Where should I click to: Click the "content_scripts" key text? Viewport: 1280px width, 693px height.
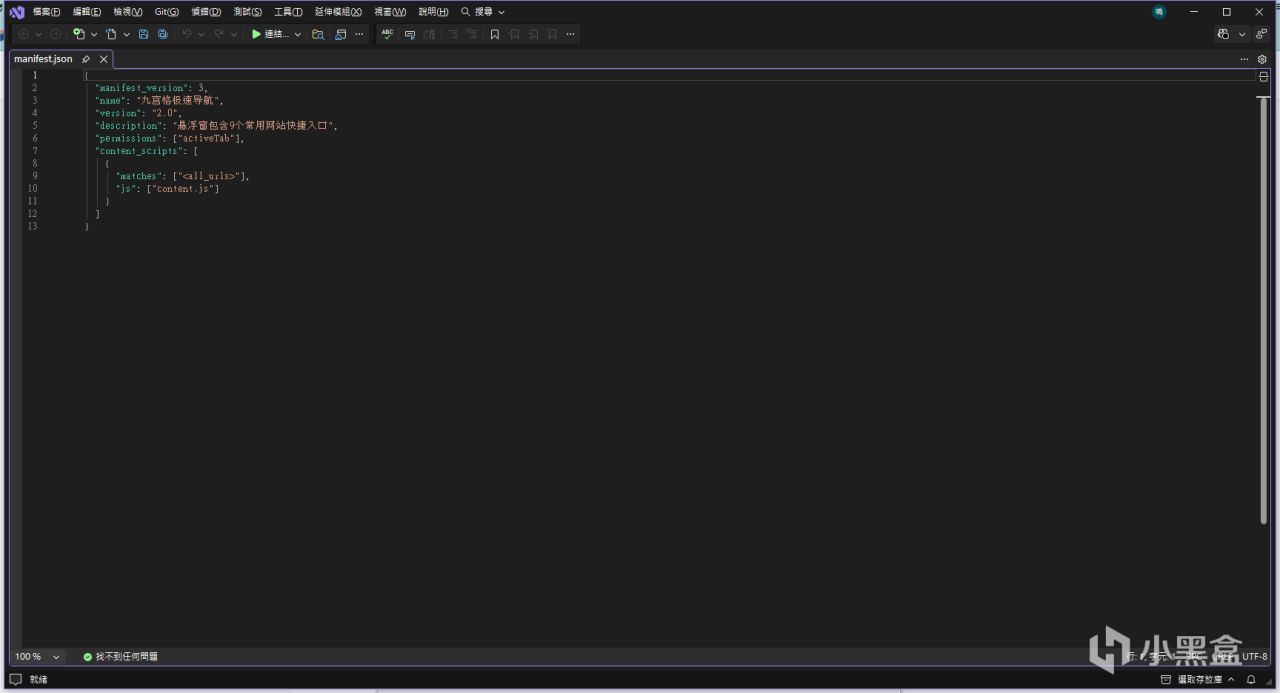click(140, 151)
